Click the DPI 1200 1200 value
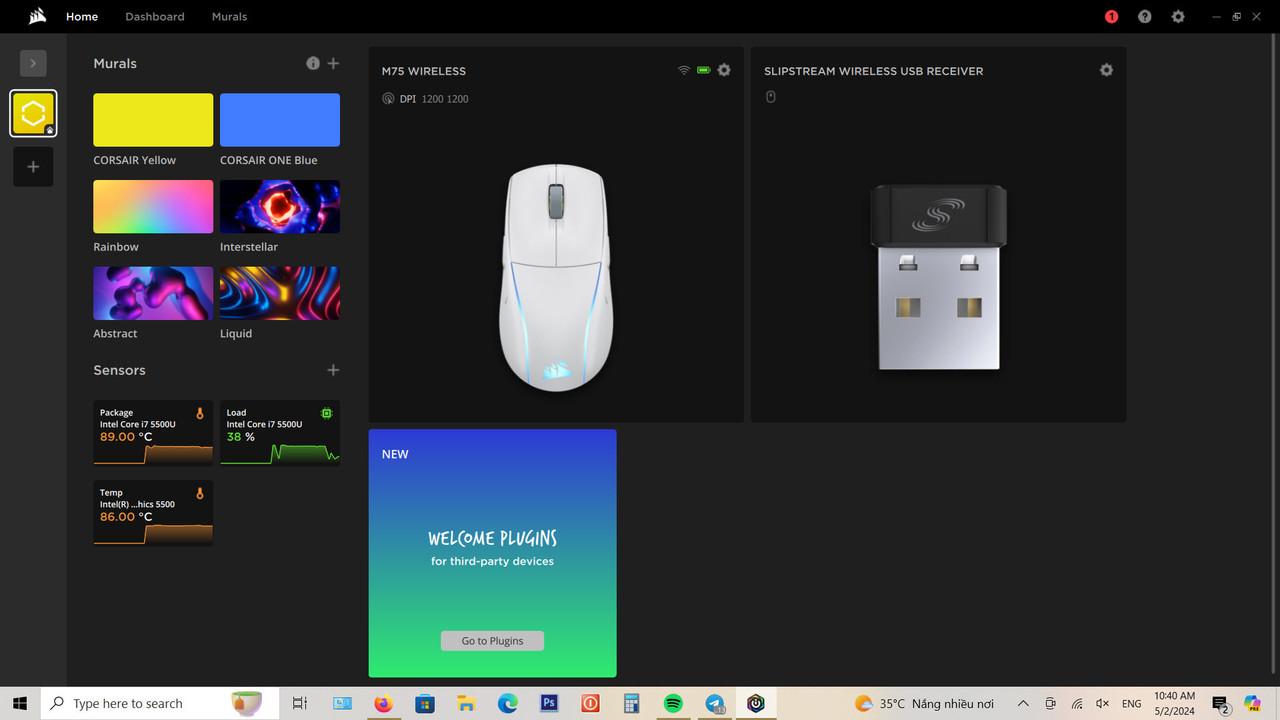Screen dimensions: 1280x720 click(445, 99)
